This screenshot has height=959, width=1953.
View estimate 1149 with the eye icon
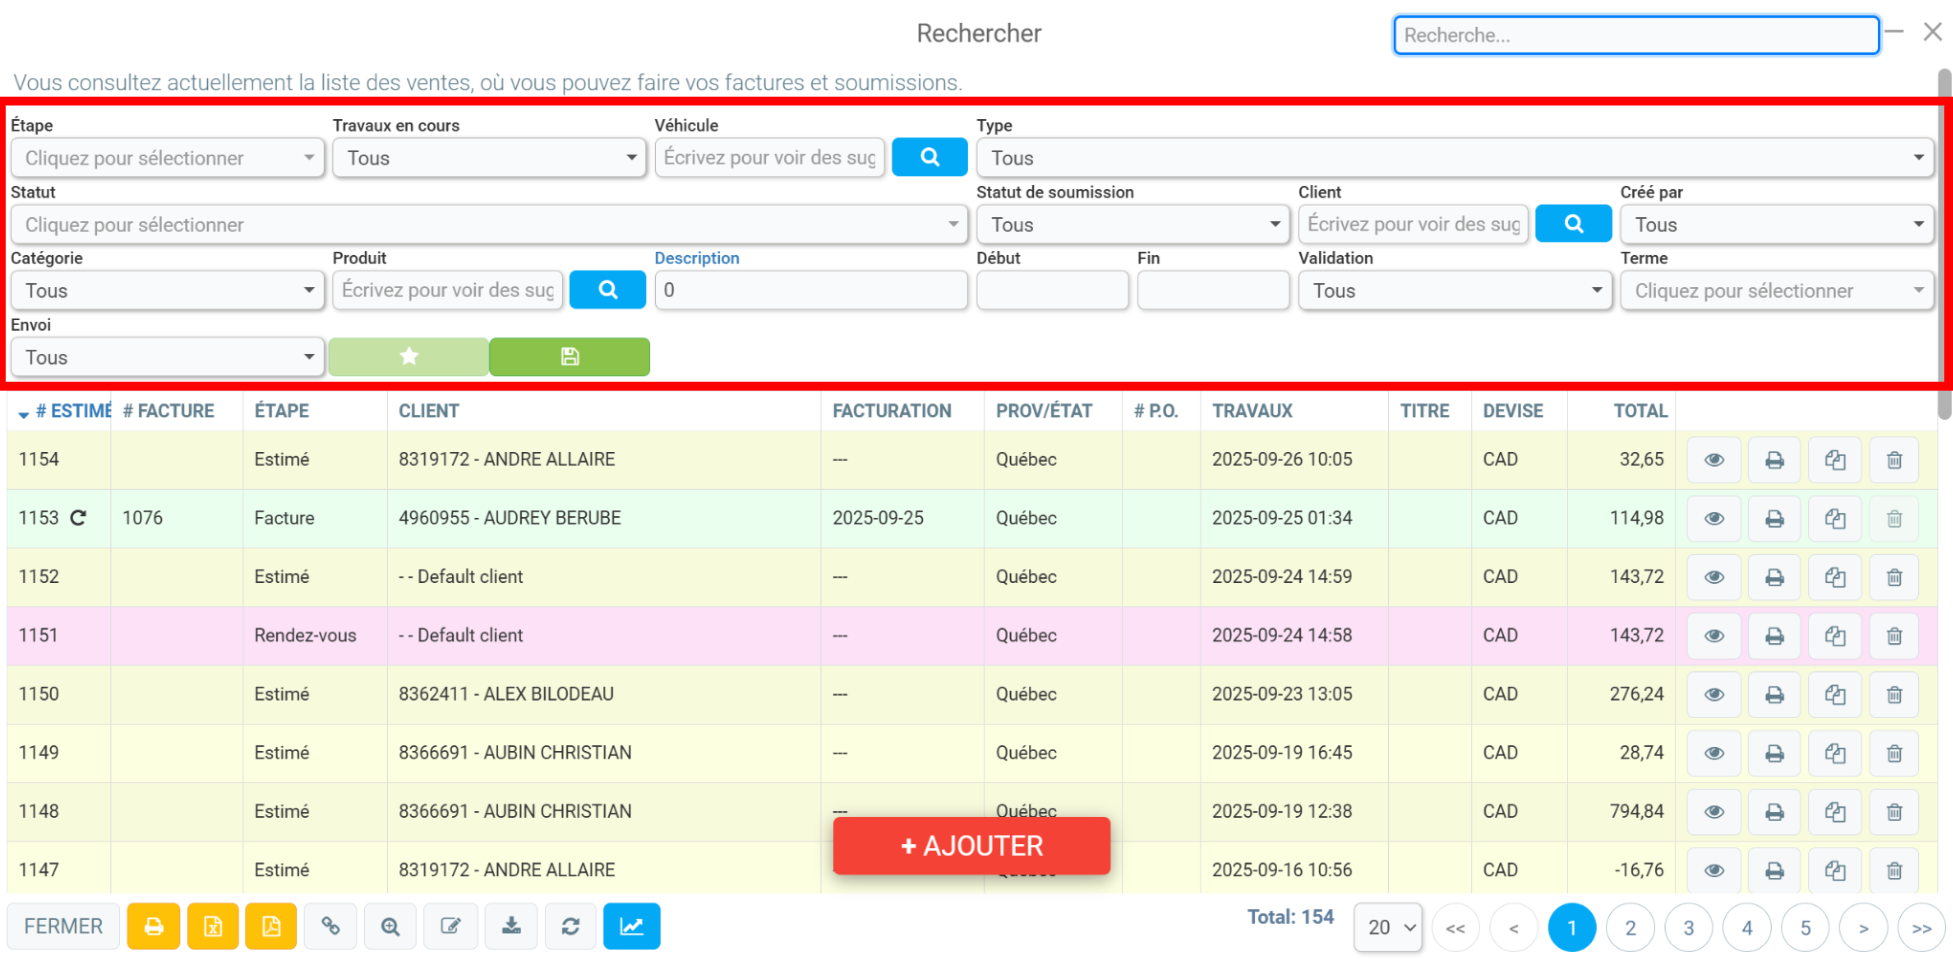(1714, 753)
